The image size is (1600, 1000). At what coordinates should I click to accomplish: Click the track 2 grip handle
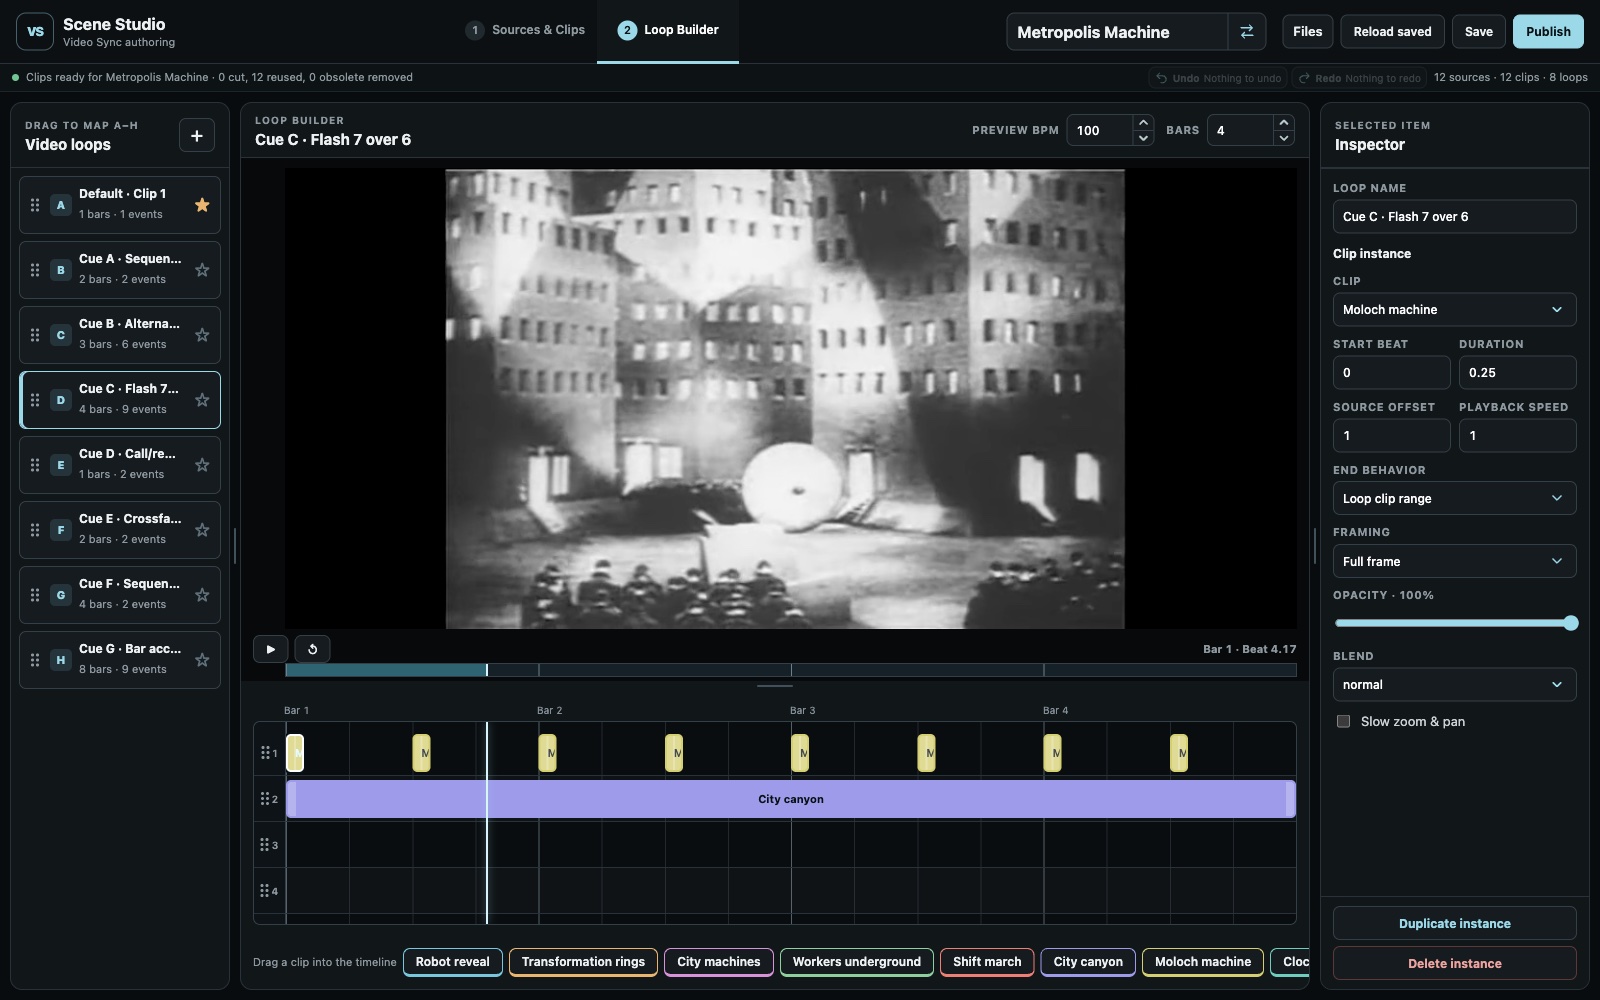pos(265,799)
